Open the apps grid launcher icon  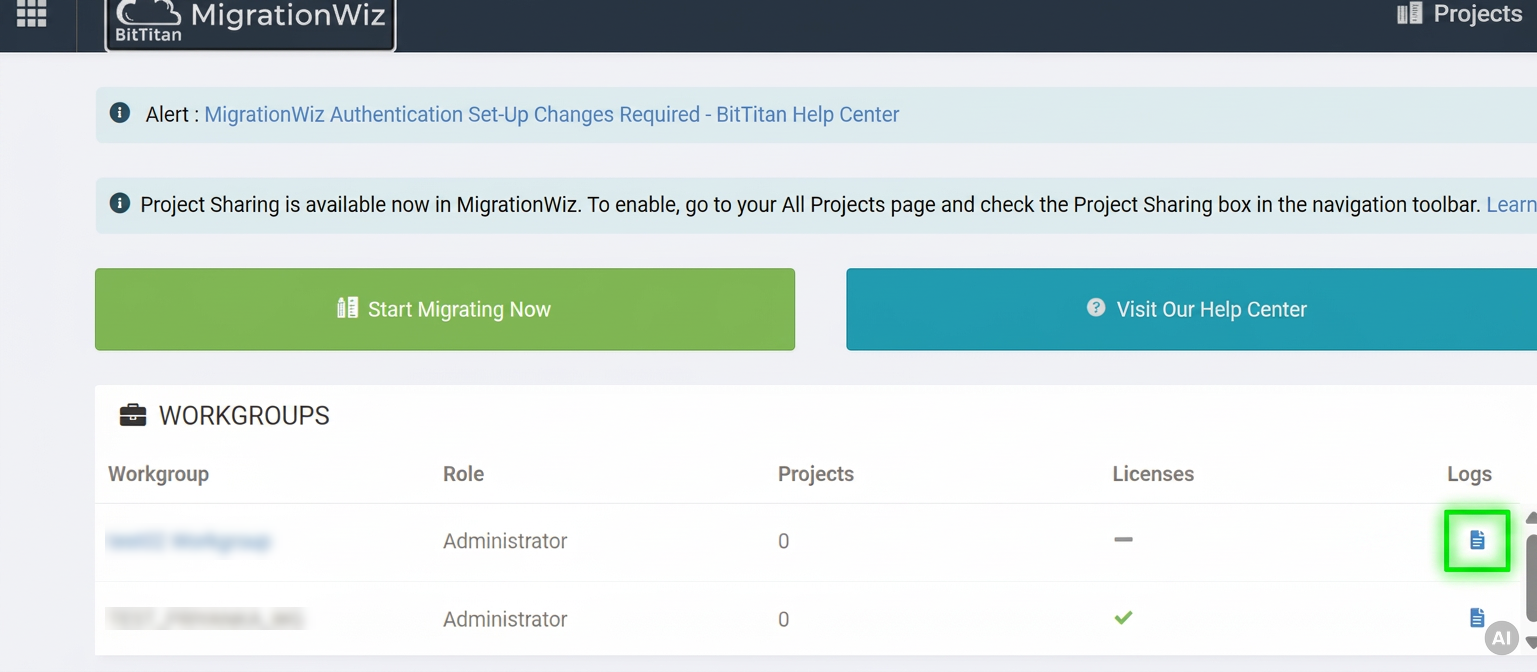pyautogui.click(x=32, y=13)
